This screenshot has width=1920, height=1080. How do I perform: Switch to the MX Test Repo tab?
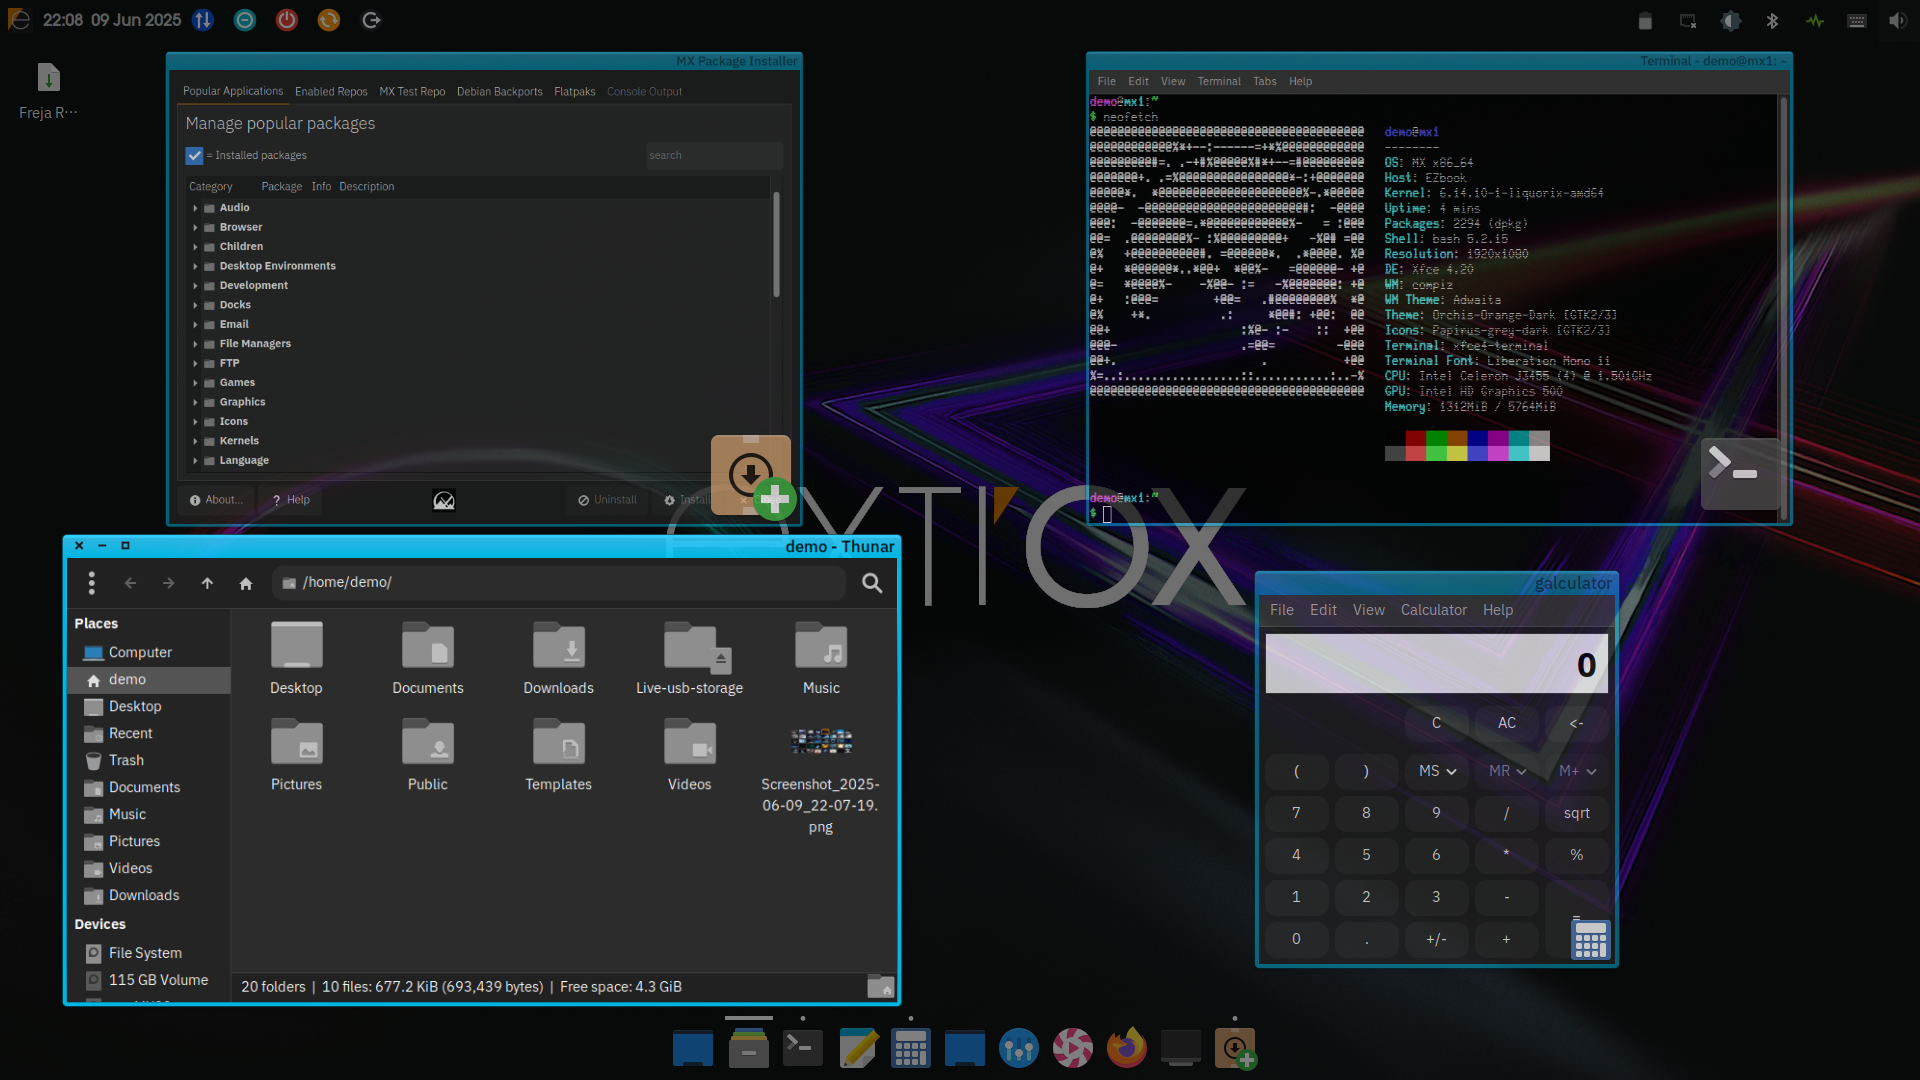point(412,92)
